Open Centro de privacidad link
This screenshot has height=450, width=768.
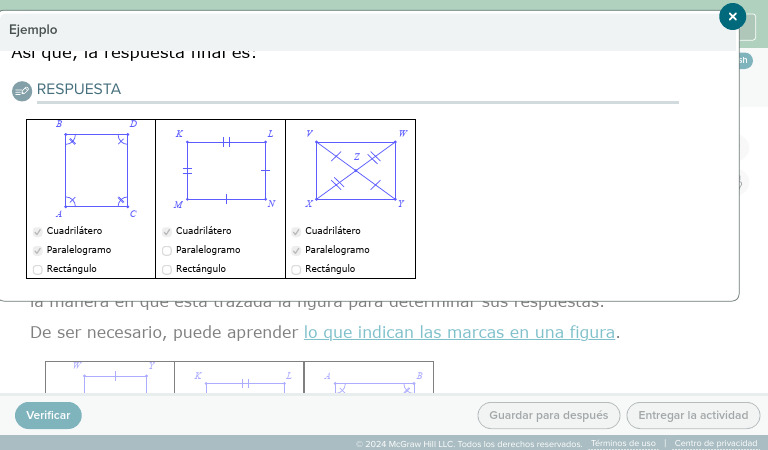716,443
